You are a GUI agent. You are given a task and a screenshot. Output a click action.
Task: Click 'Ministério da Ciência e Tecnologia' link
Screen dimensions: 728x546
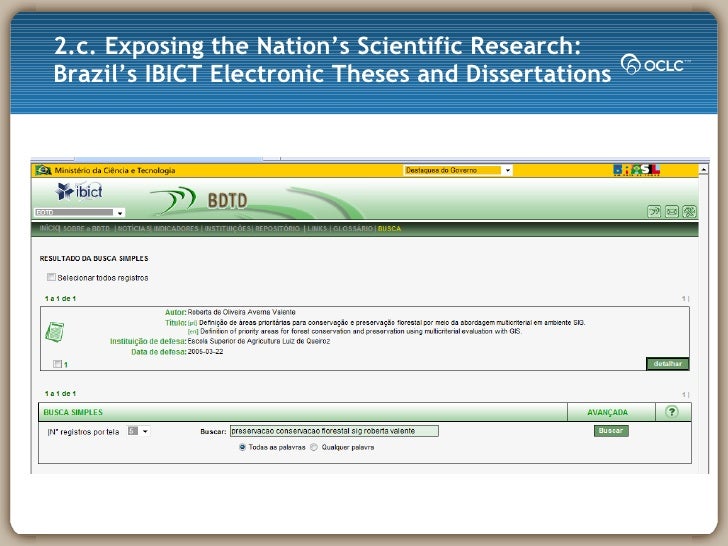pos(115,170)
